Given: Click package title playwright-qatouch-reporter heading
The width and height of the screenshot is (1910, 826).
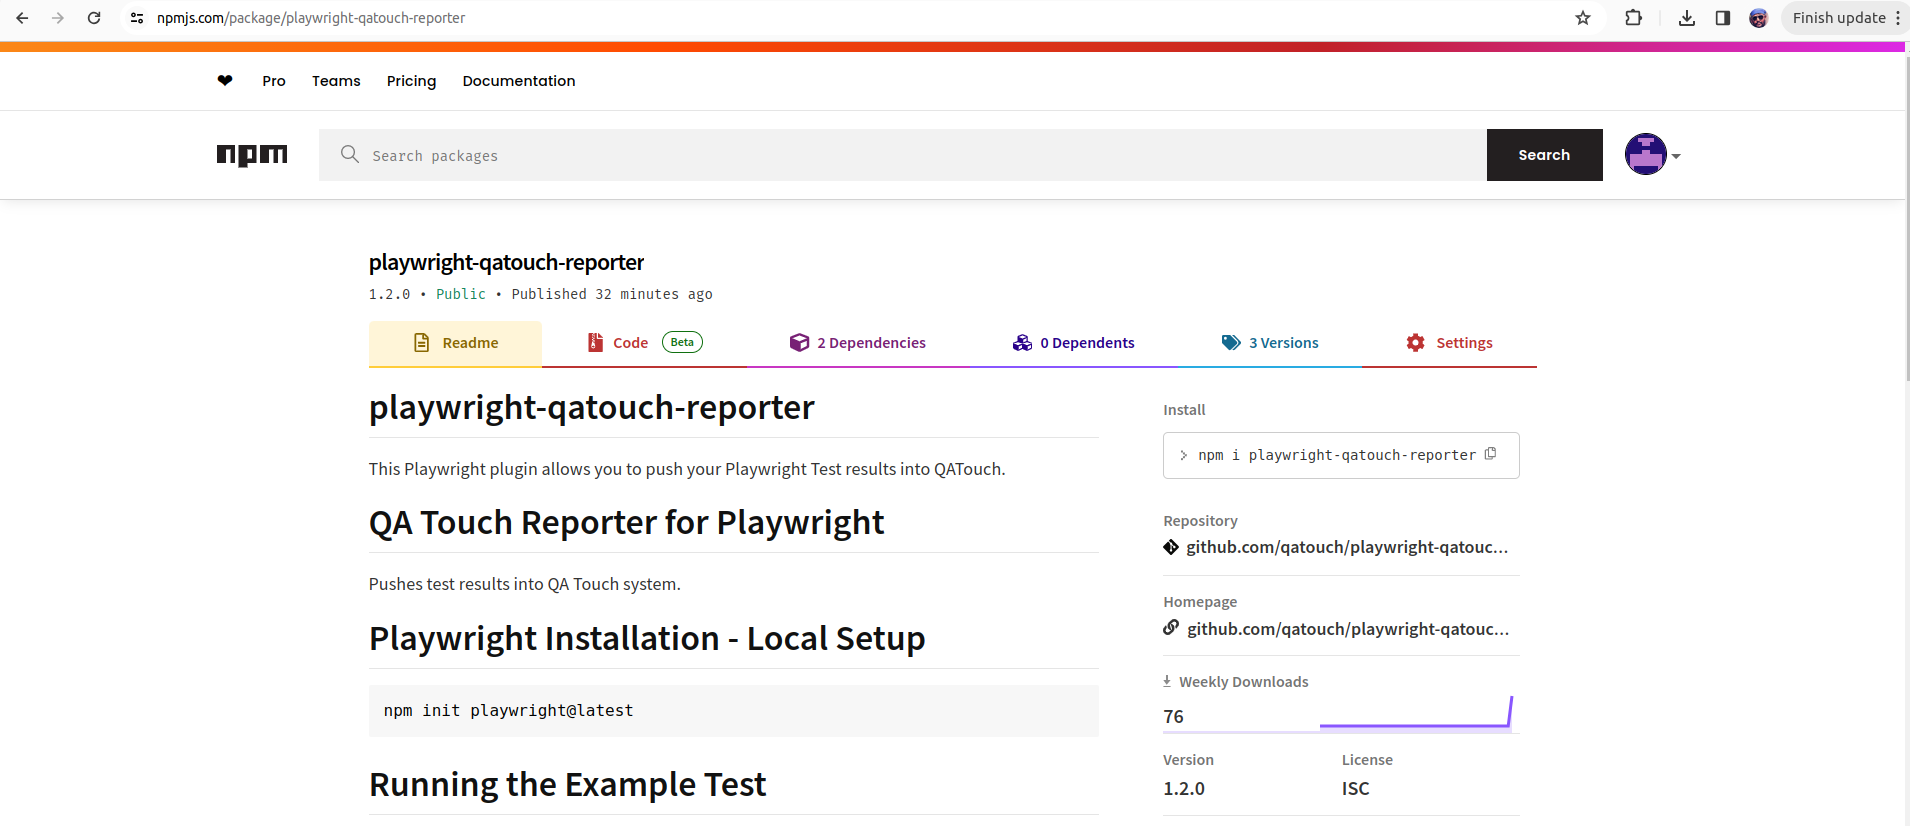Looking at the screenshot, I should (x=506, y=262).
